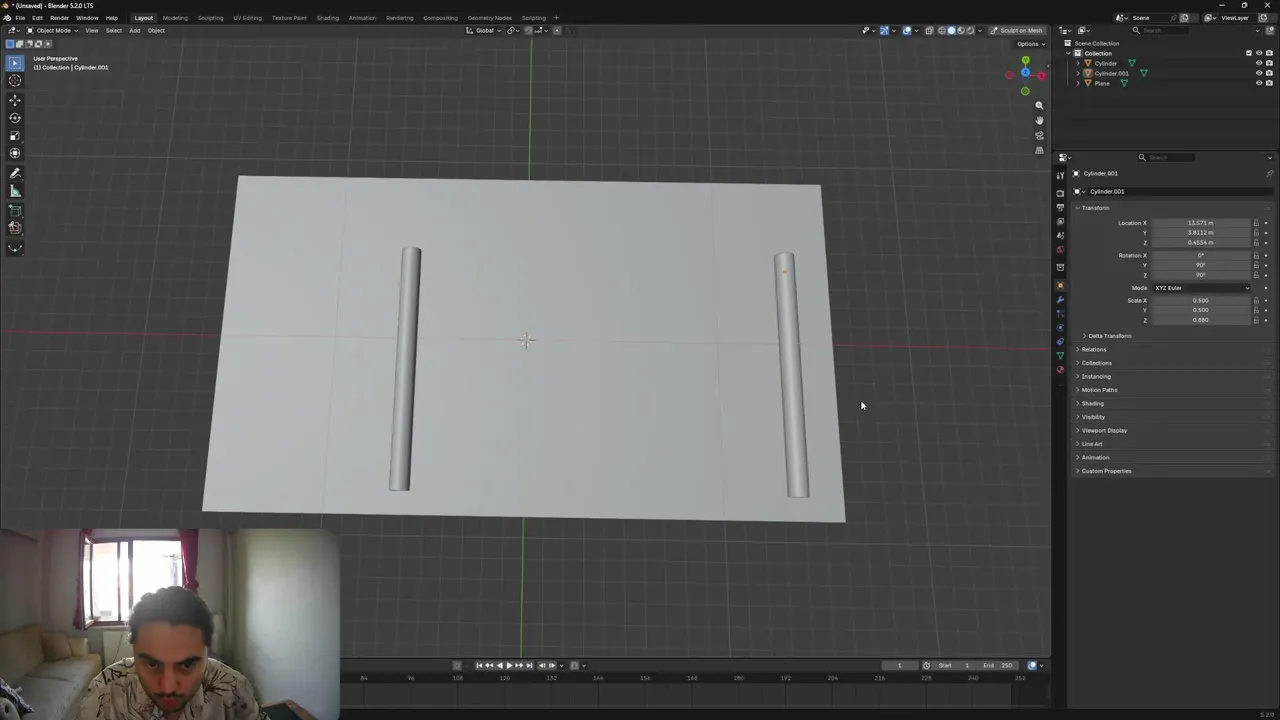Hide Collection in viewport via eye icon
The width and height of the screenshot is (1280, 720).
pyautogui.click(x=1259, y=53)
